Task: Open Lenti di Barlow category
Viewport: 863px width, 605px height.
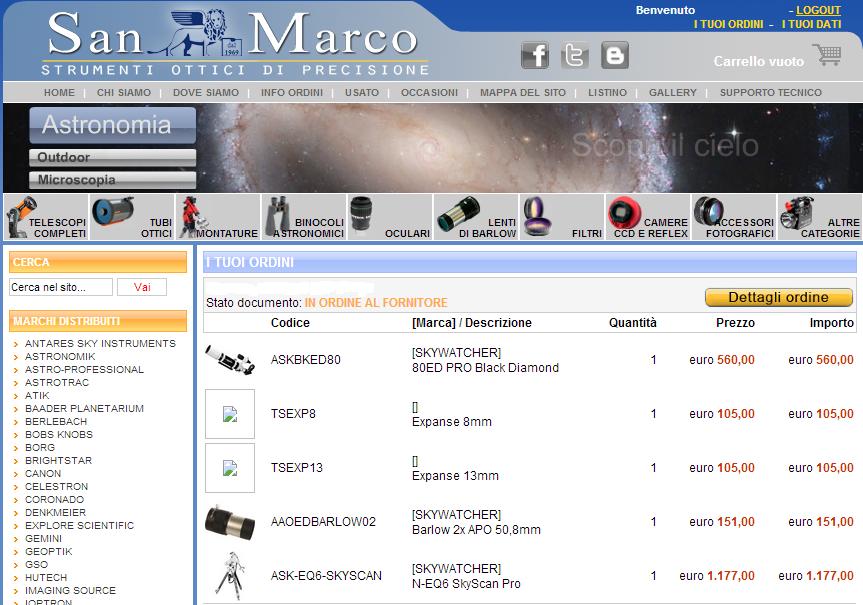Action: click(476, 217)
